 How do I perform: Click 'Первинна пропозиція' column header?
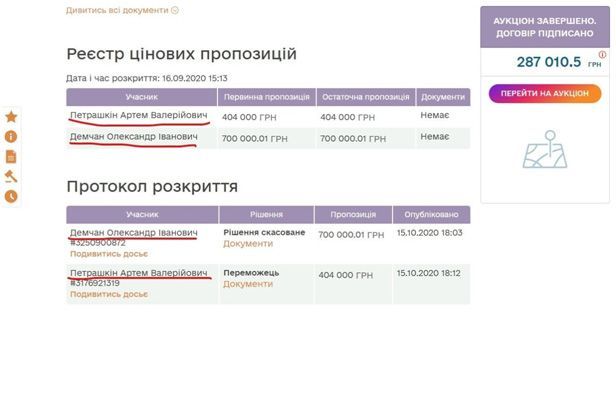(266, 98)
